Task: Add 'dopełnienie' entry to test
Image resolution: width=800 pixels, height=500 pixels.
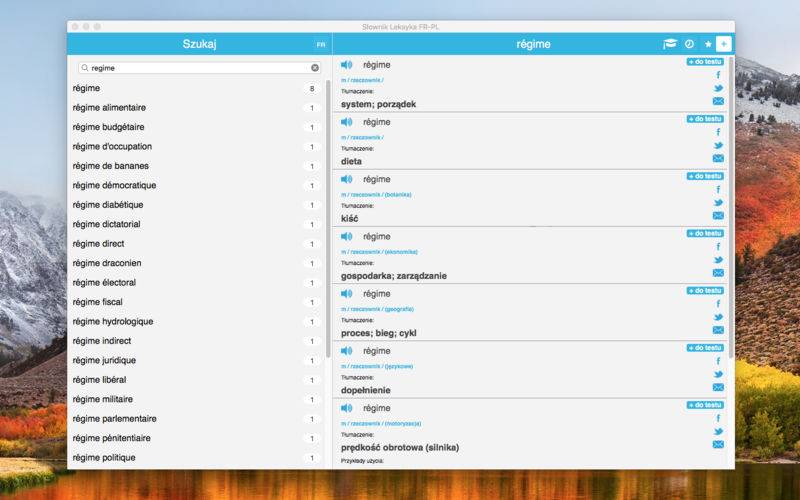Action: tap(705, 347)
